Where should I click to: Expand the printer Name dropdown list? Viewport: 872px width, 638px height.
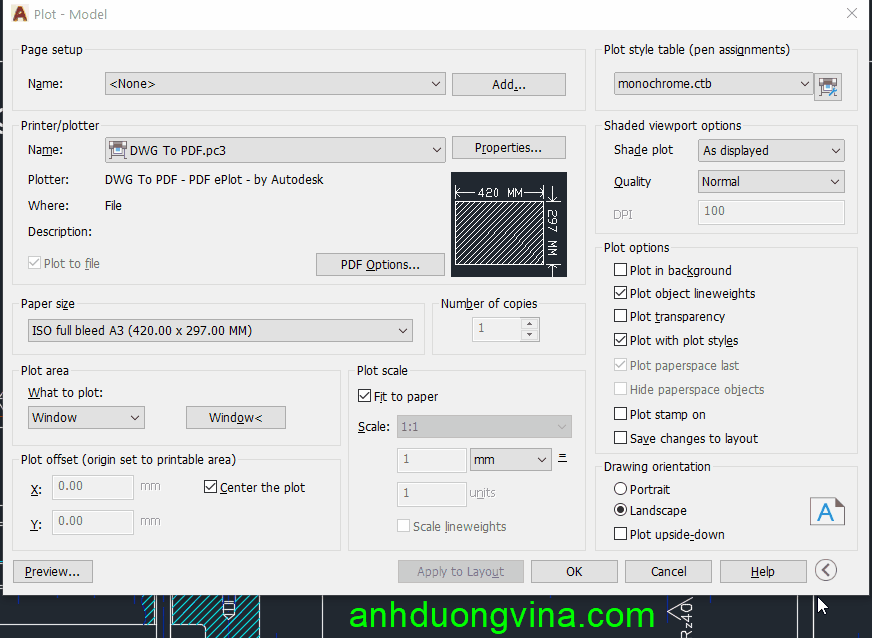(x=275, y=150)
